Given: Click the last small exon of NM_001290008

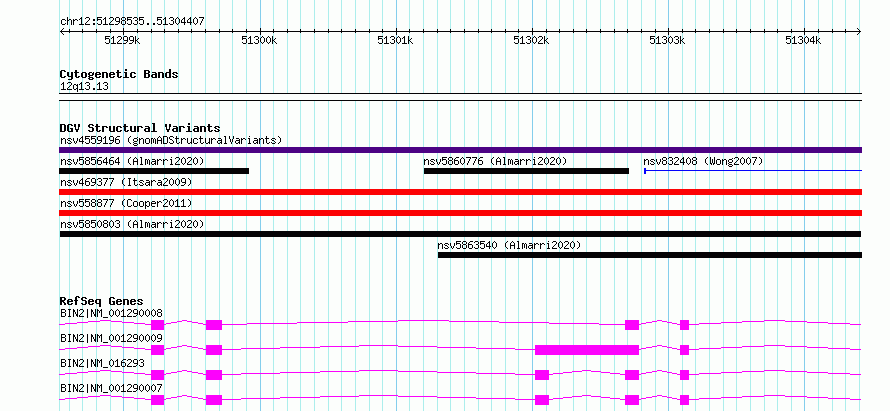Looking at the screenshot, I should [x=685, y=325].
